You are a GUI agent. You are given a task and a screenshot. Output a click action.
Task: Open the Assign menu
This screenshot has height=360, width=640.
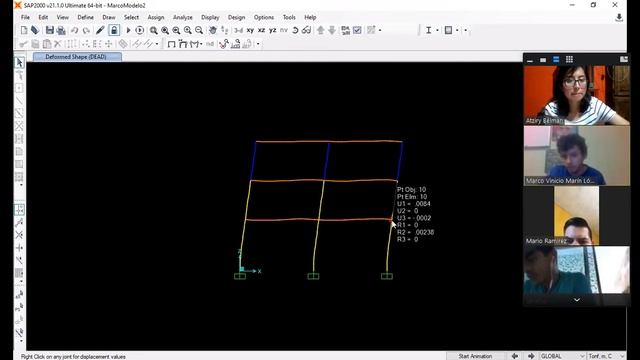pos(156,17)
